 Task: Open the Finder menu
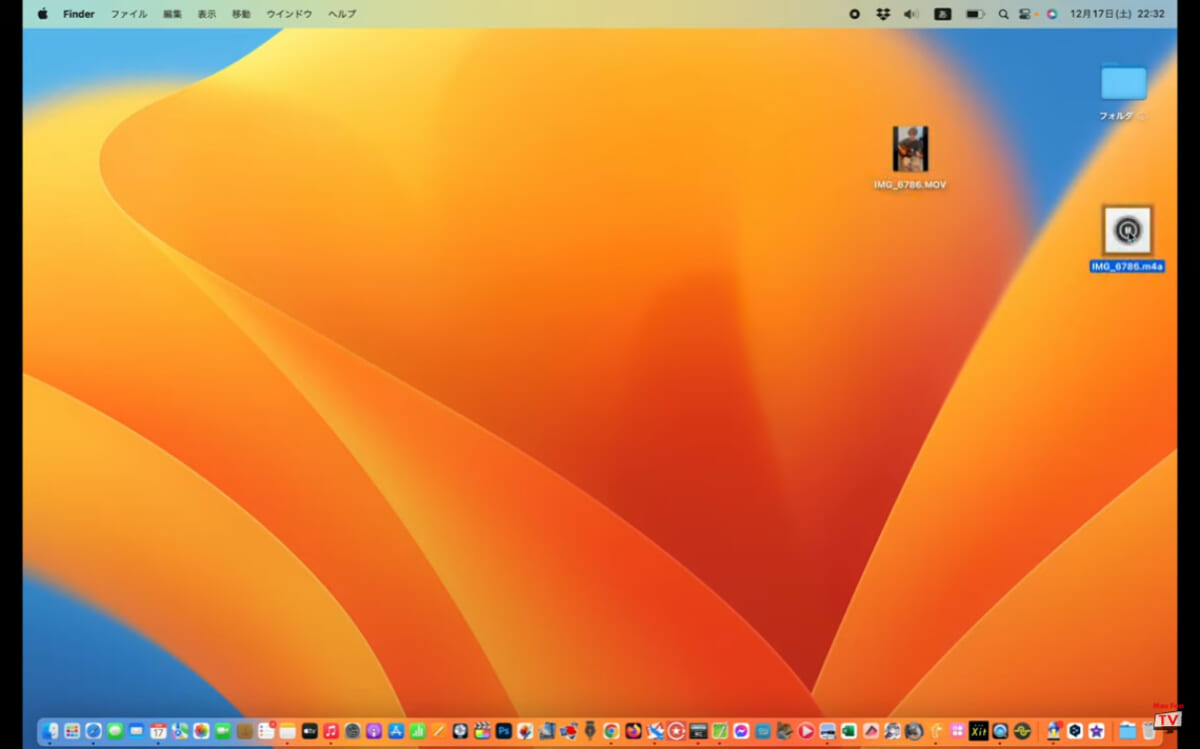tap(79, 14)
